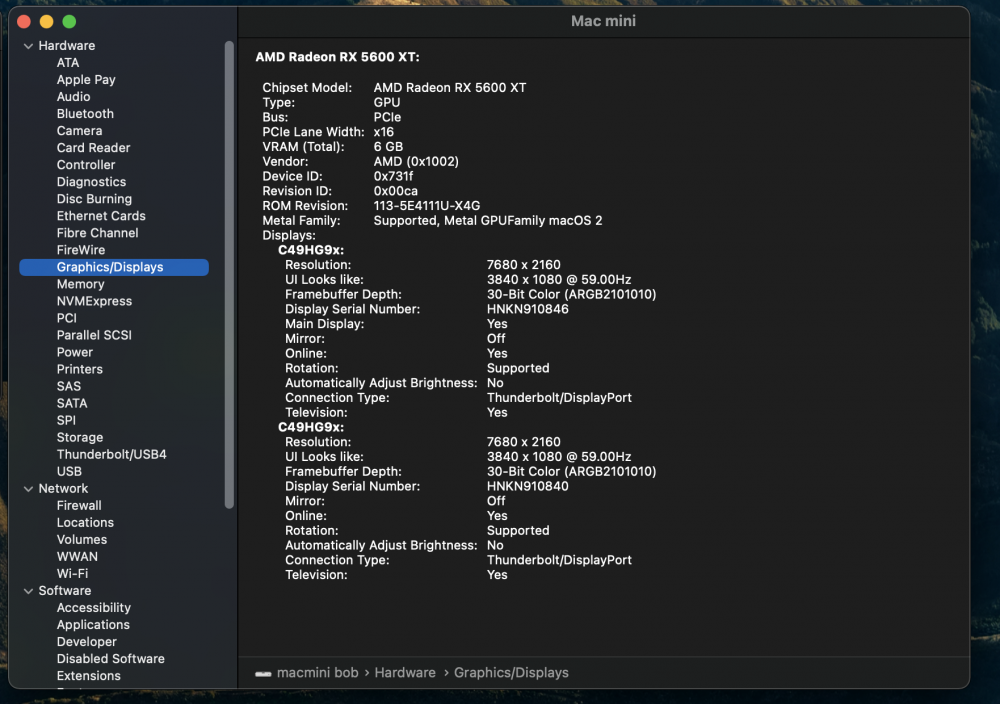Click the AMD Radeon RX 5600 XT heading
This screenshot has width=1000, height=704.
tap(337, 57)
